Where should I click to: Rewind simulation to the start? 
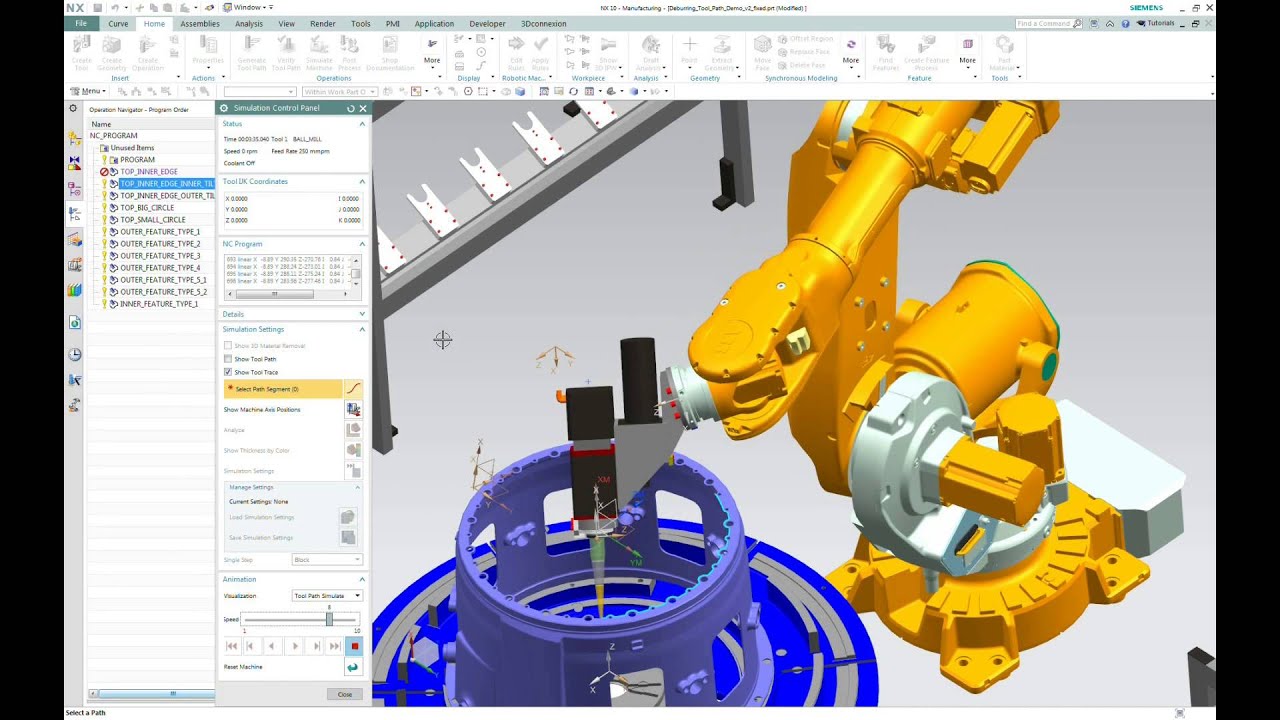click(x=233, y=647)
